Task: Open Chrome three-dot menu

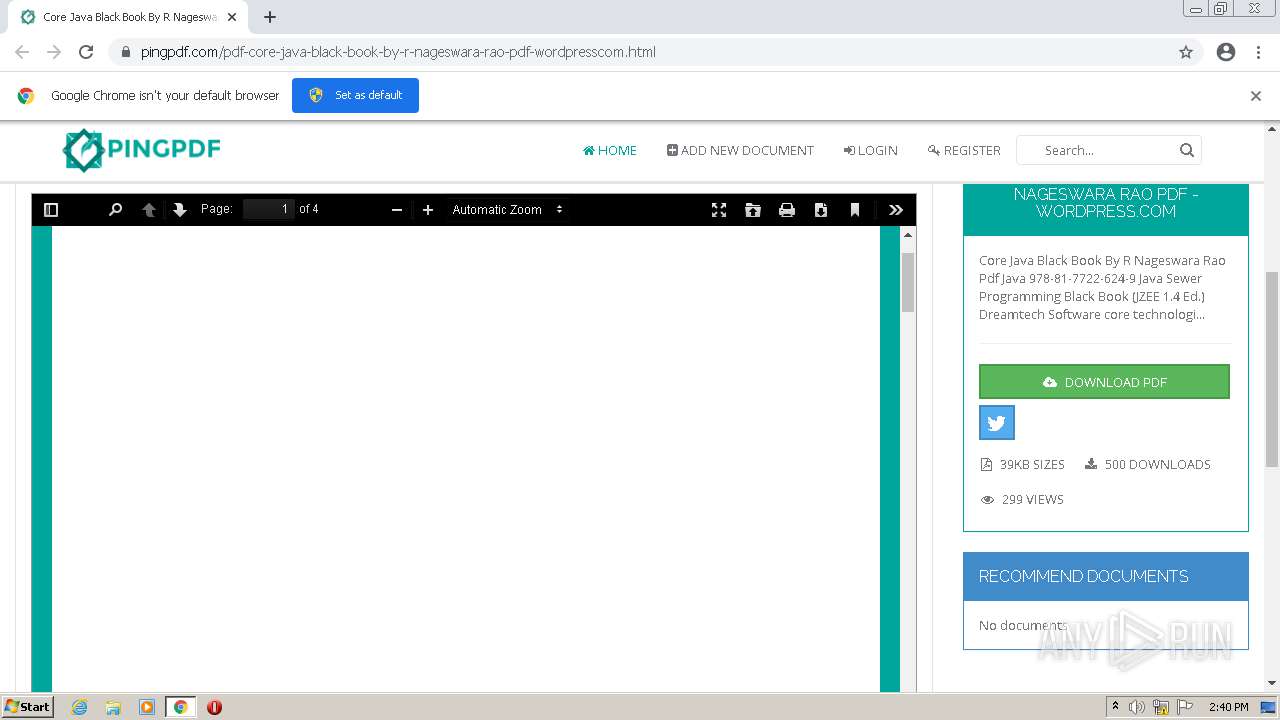Action: tap(1258, 52)
